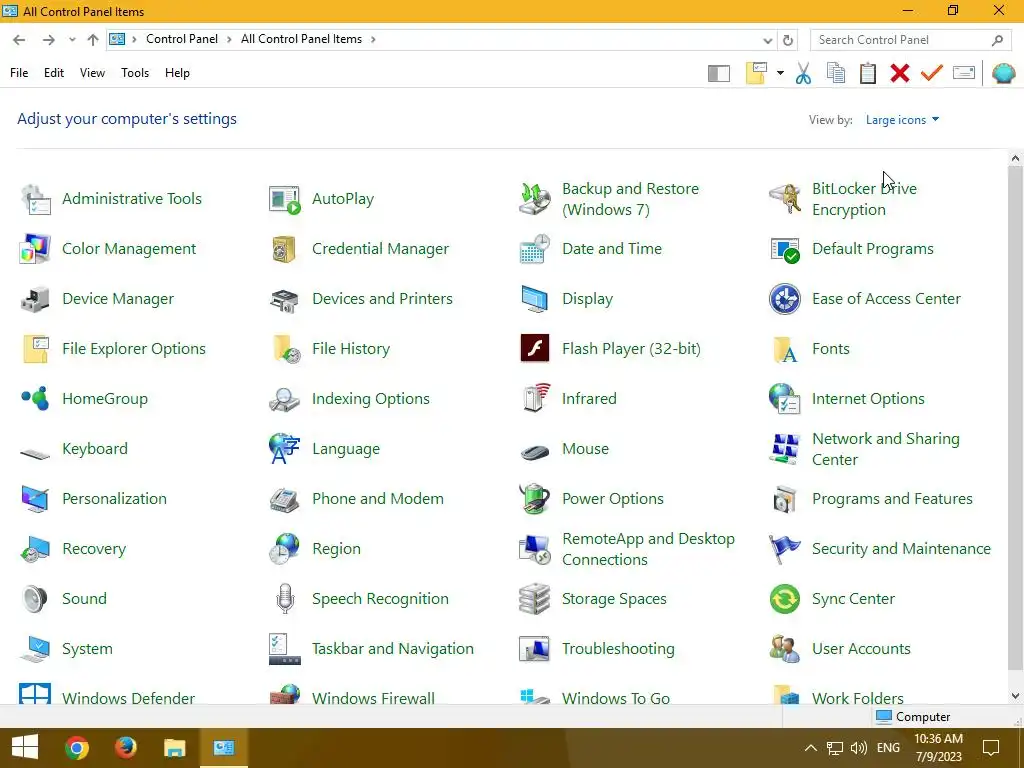Open the Color Management icon
1024x768 pixels.
(35, 249)
